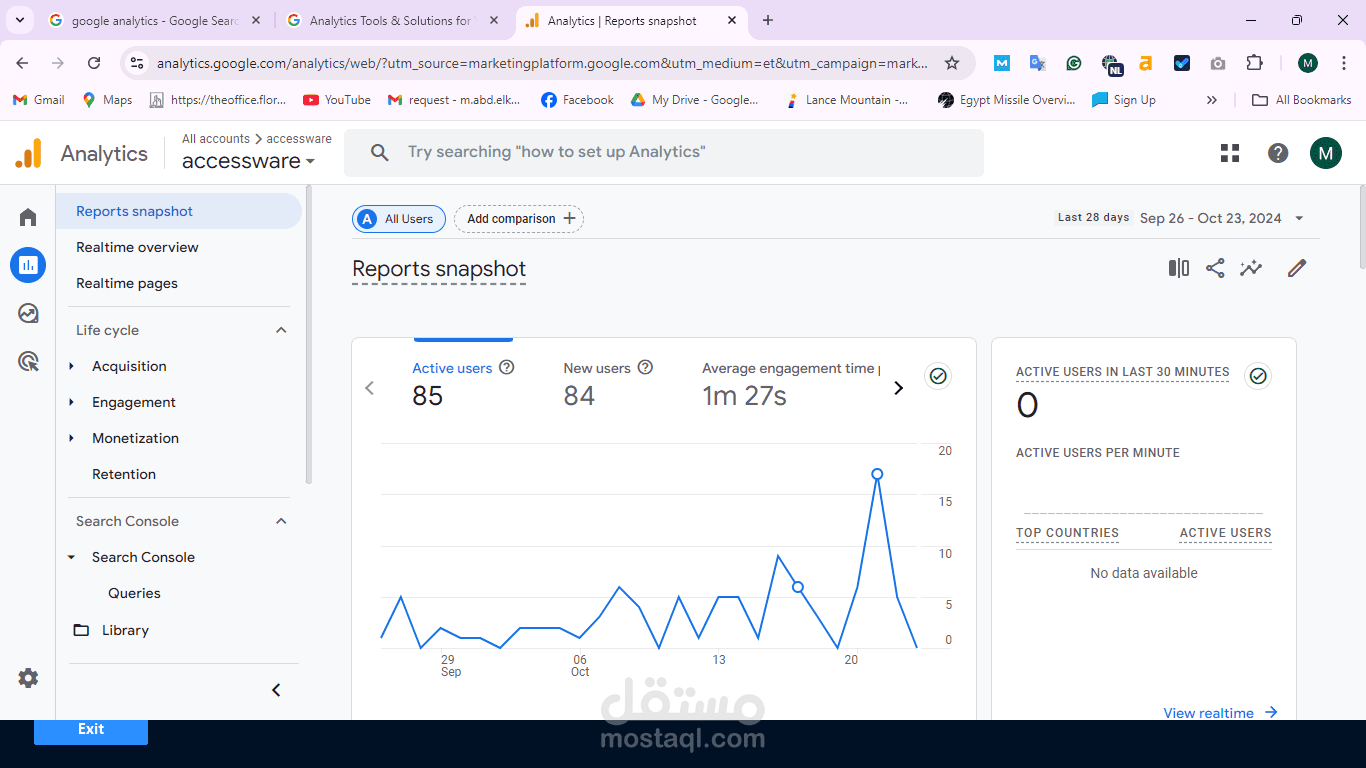Open the Retention report

[x=124, y=474]
